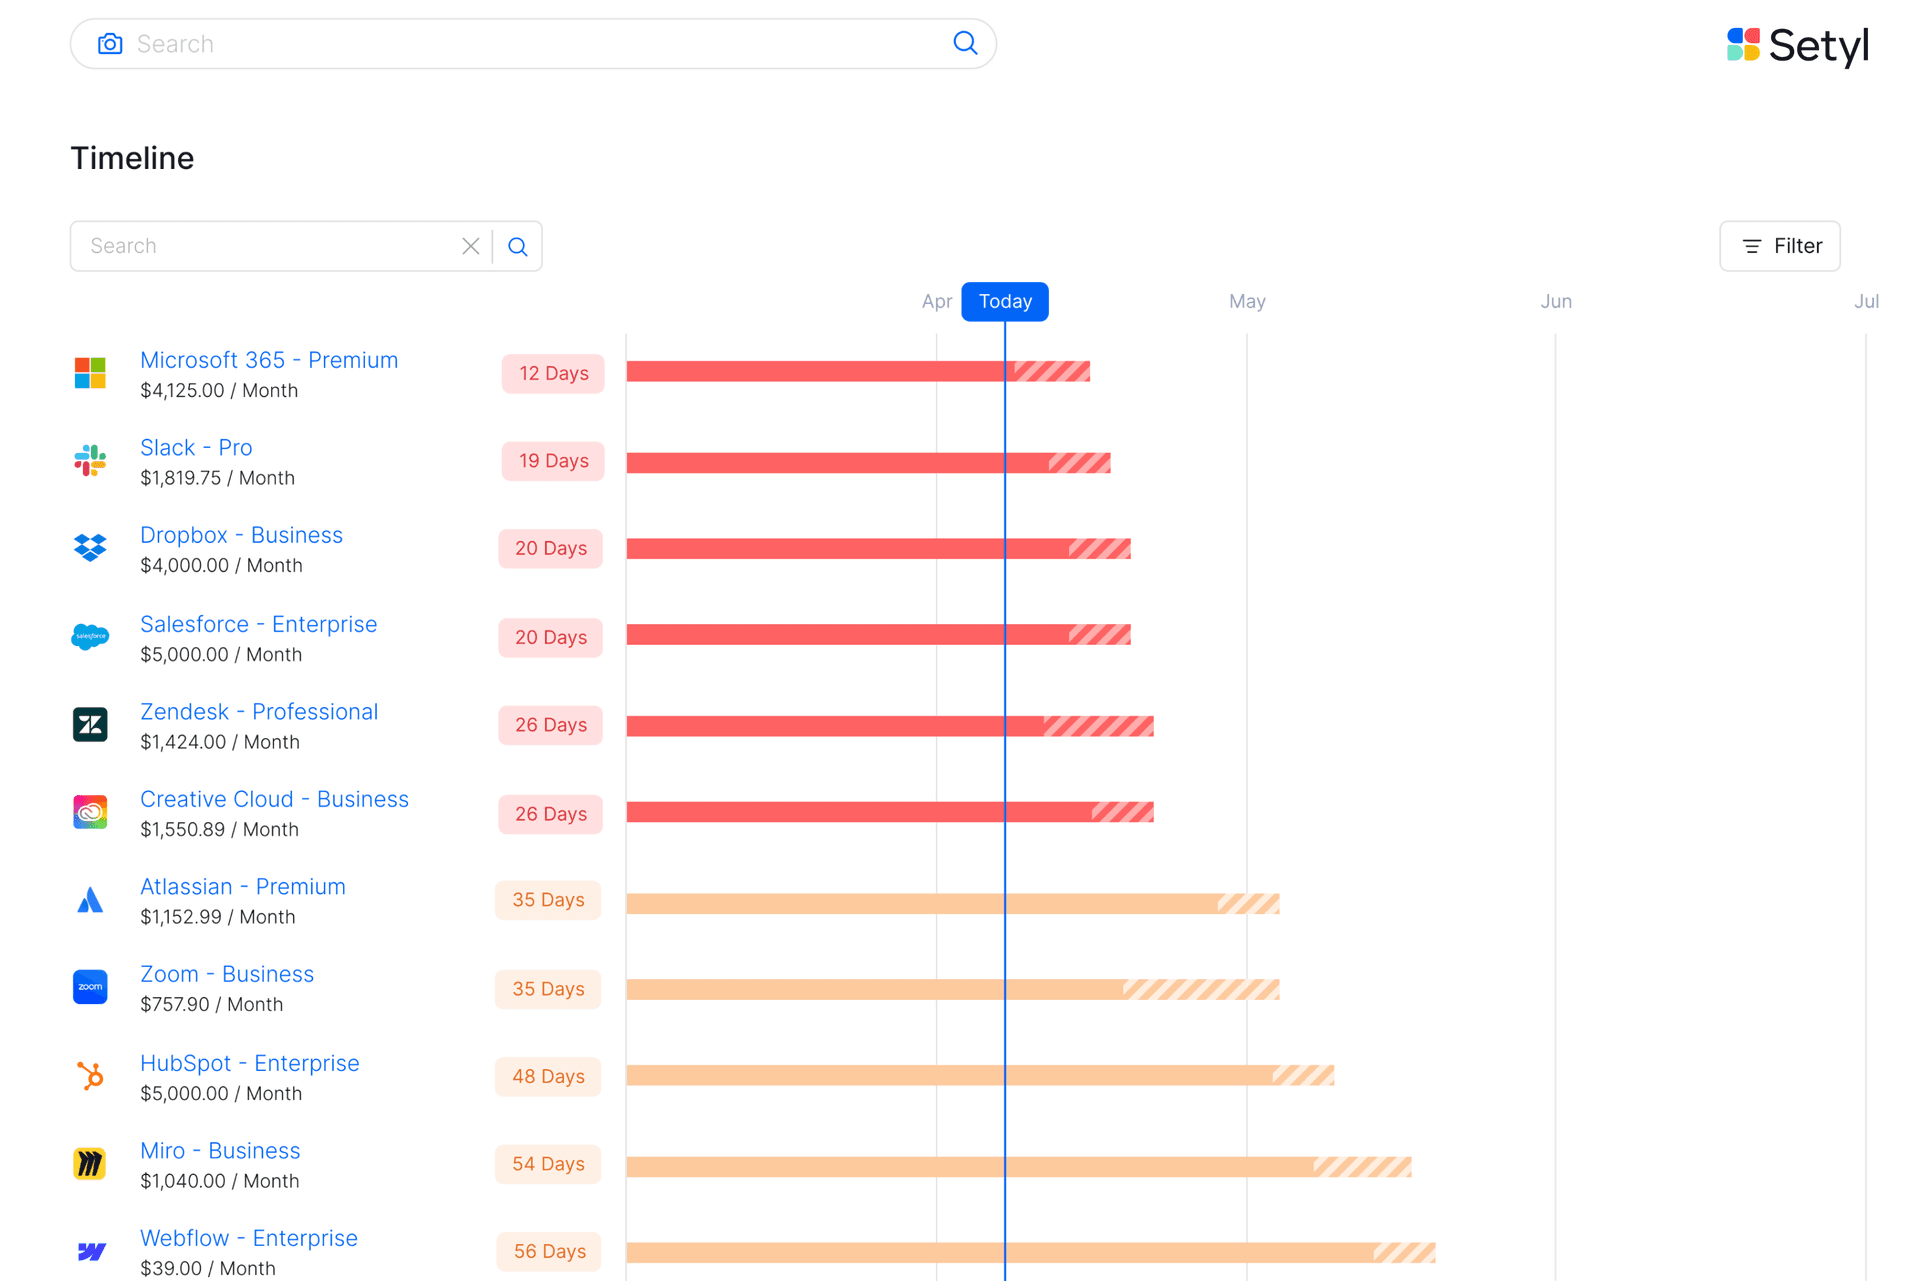
Task: Click the Dropbox logo icon
Action: point(90,548)
